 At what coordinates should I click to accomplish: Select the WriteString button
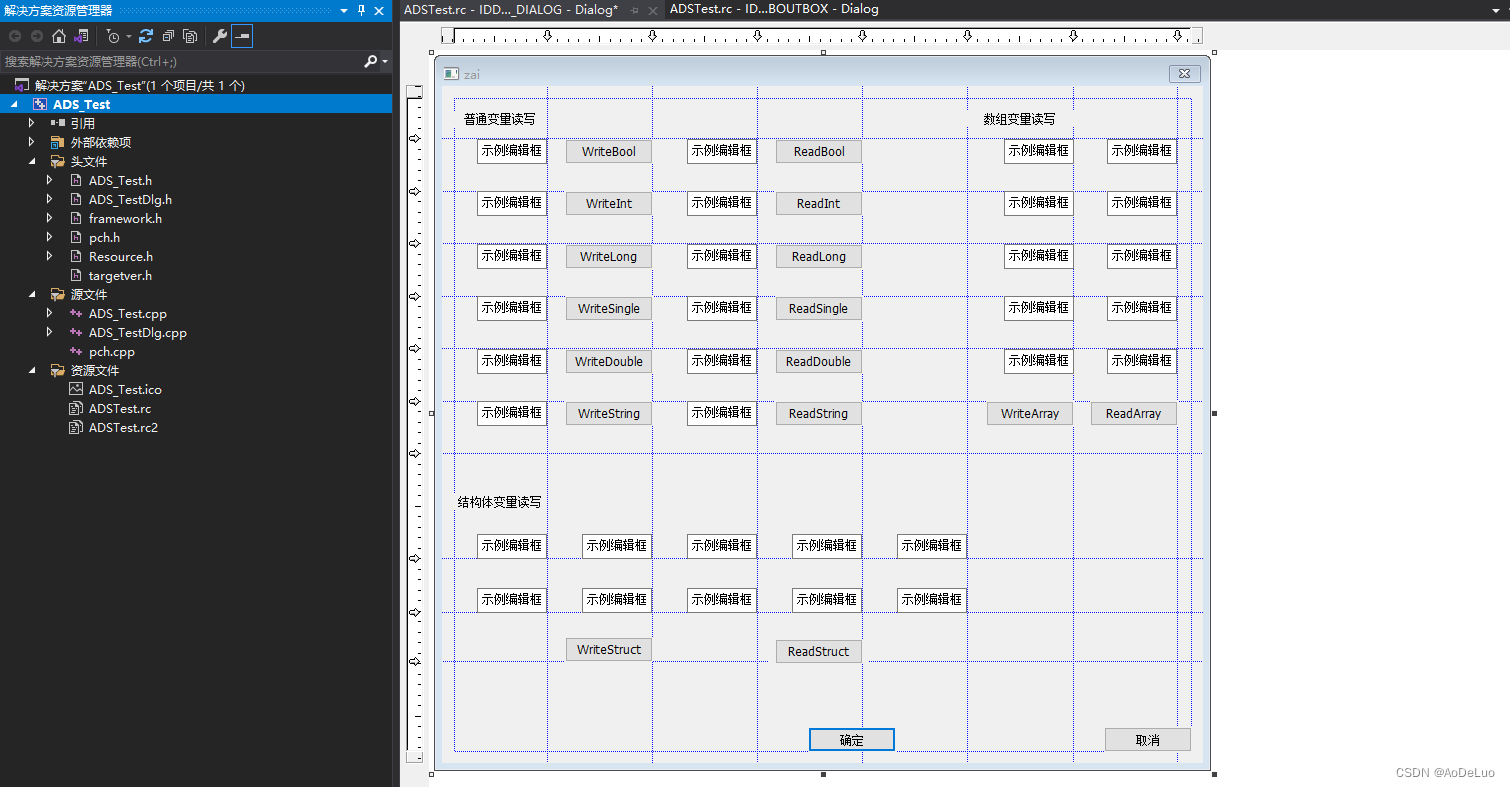pos(609,414)
